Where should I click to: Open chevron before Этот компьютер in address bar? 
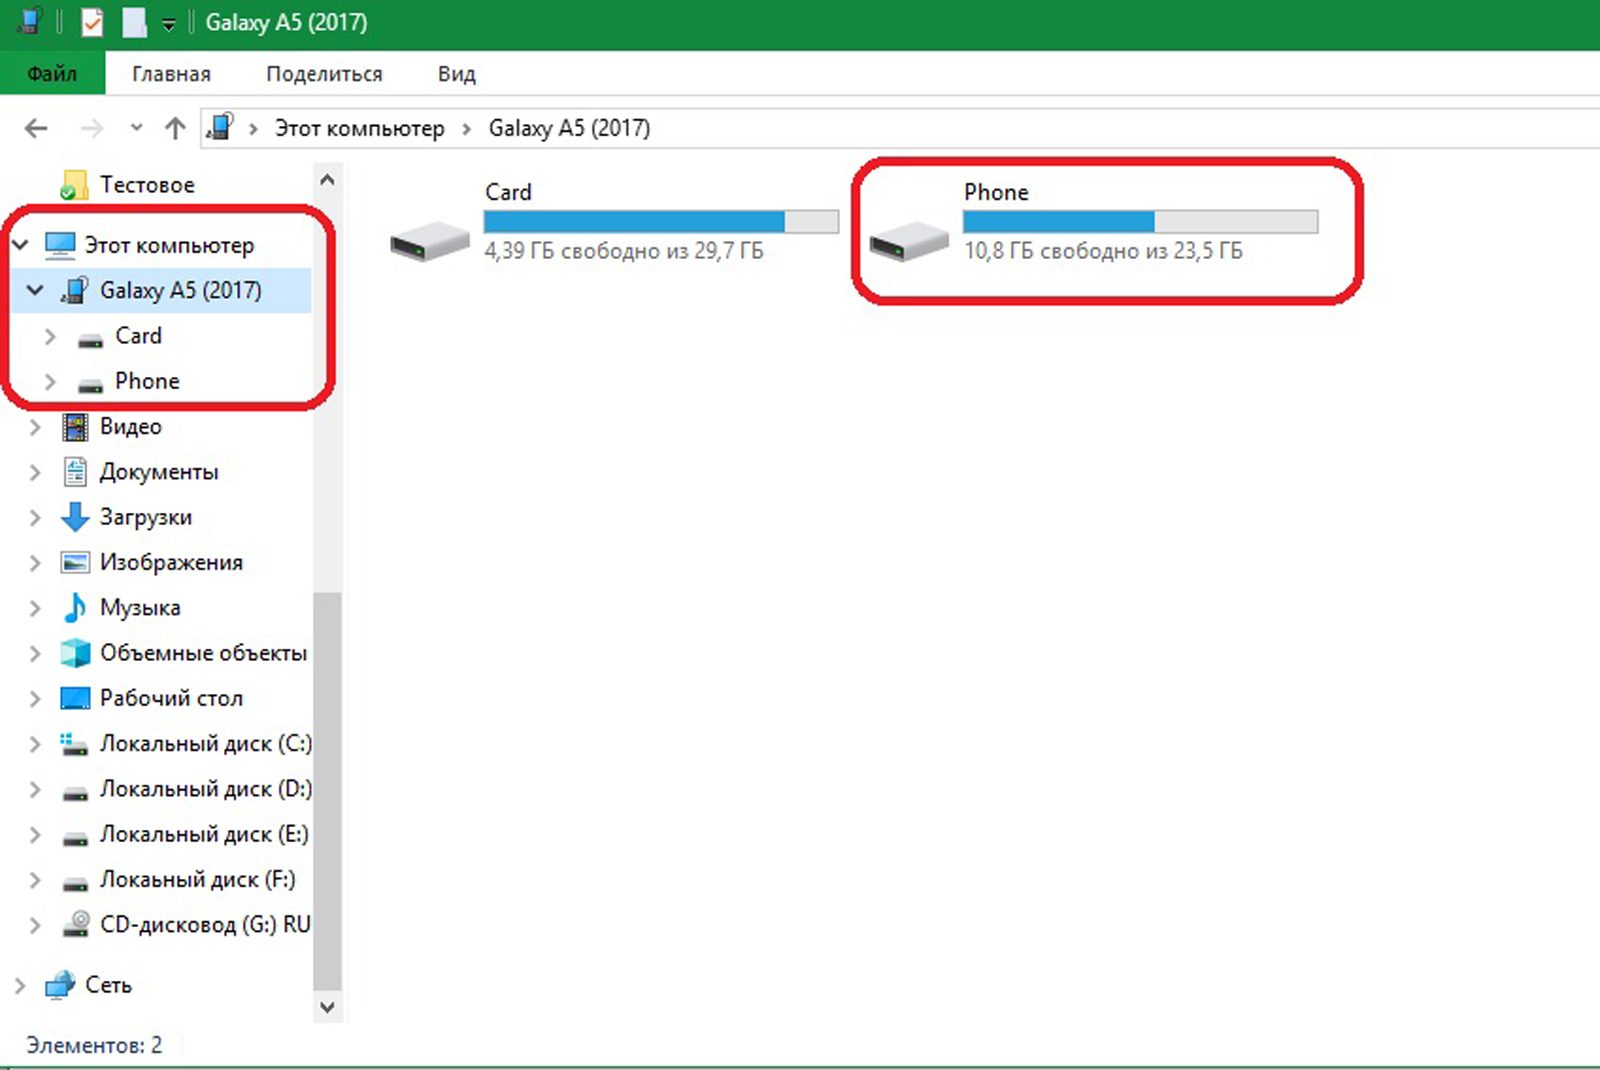pos(253,129)
